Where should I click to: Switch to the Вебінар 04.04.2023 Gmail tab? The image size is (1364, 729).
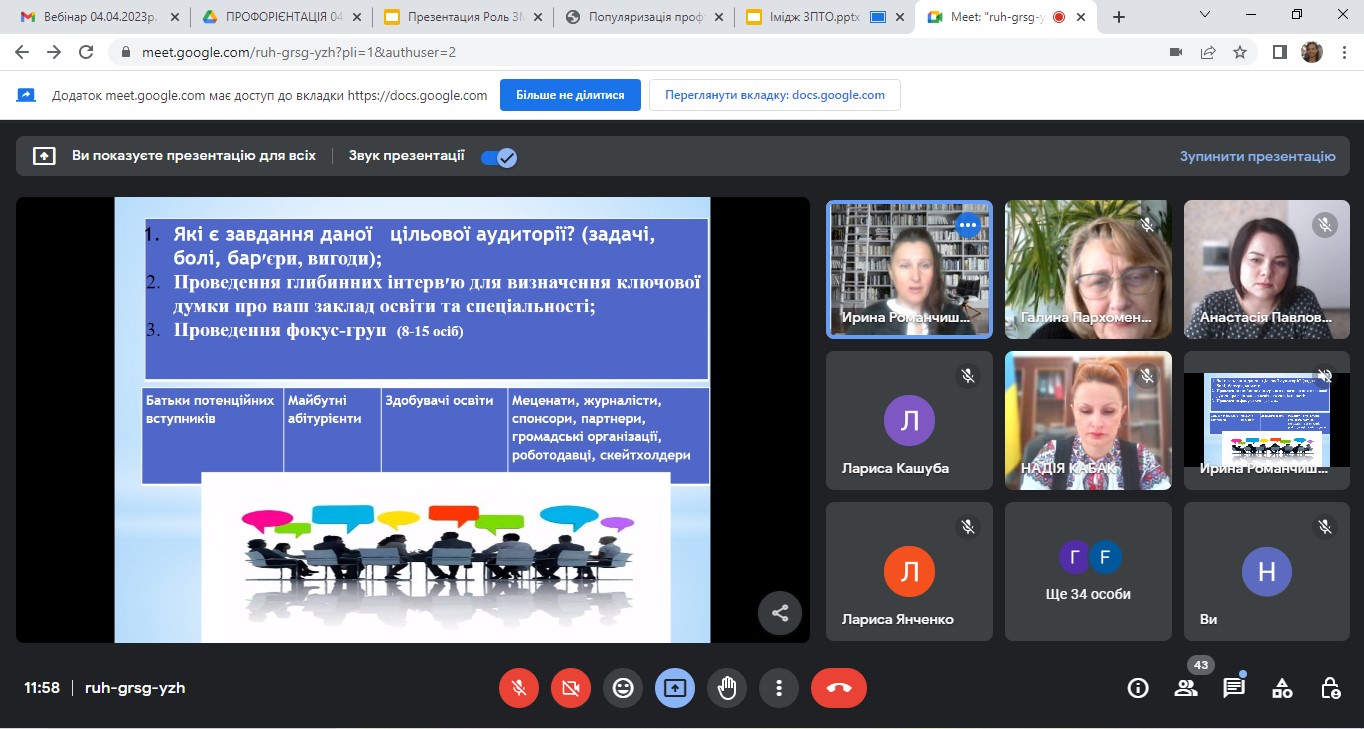(x=94, y=17)
